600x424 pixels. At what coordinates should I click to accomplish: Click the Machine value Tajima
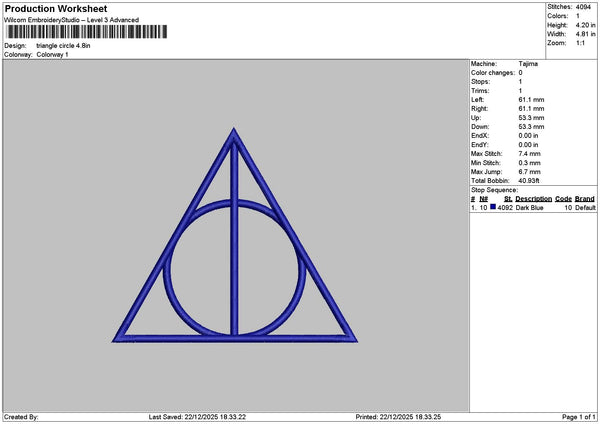point(528,64)
